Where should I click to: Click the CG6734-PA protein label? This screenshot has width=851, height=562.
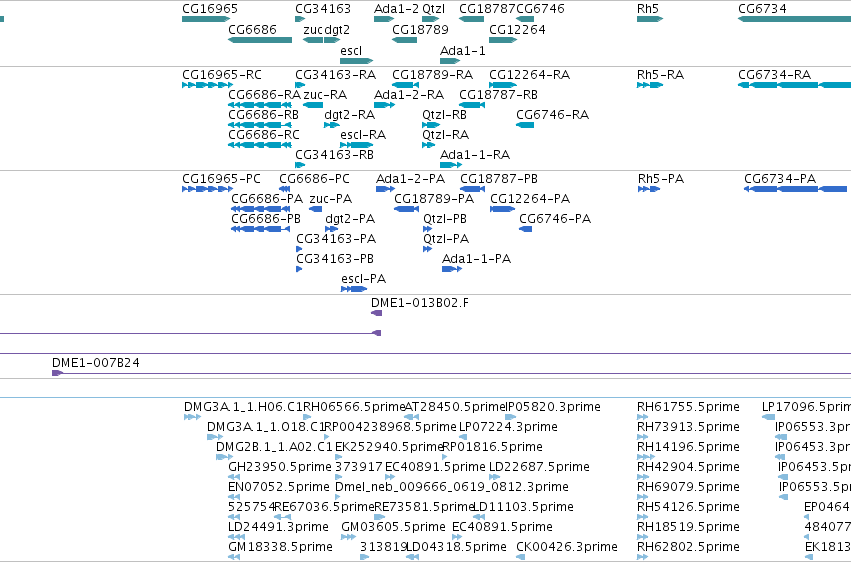pyautogui.click(x=780, y=178)
